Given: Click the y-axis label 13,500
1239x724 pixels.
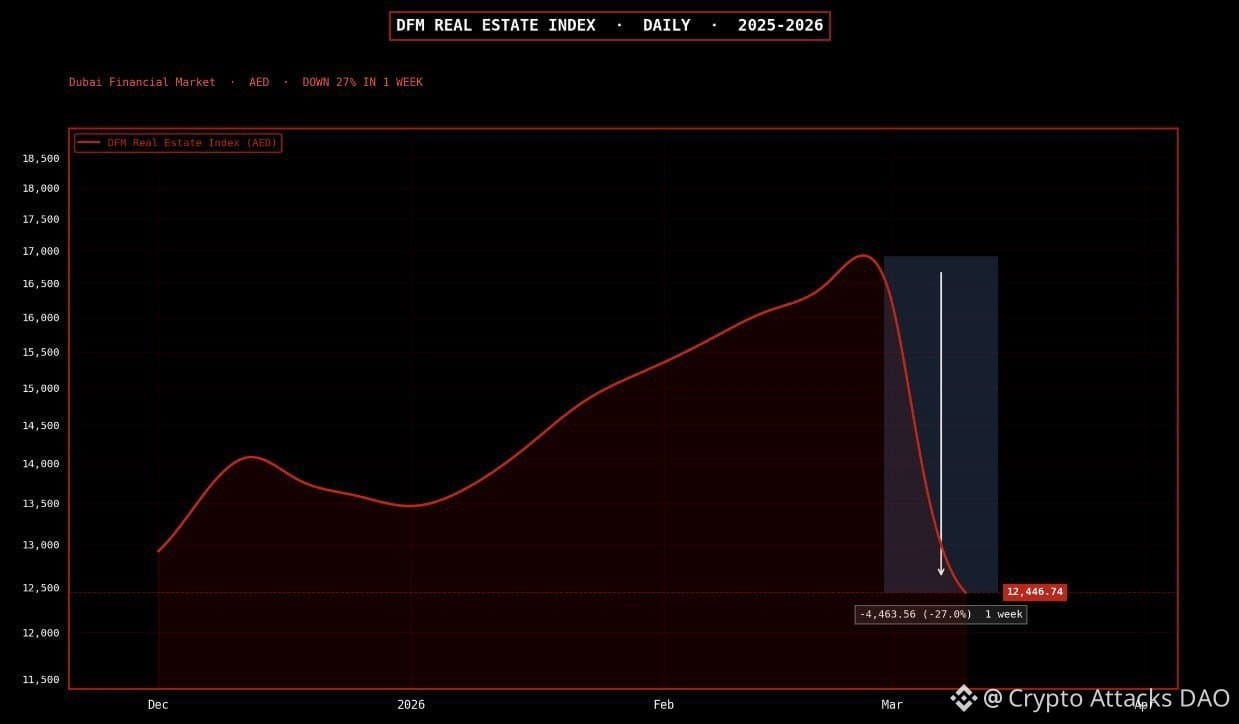Looking at the screenshot, I should [41, 504].
